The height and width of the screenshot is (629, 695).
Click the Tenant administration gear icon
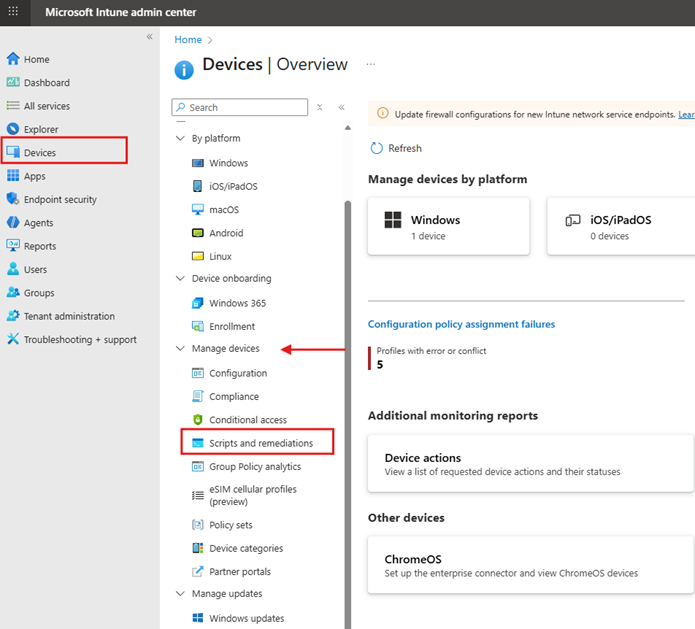click(x=13, y=315)
